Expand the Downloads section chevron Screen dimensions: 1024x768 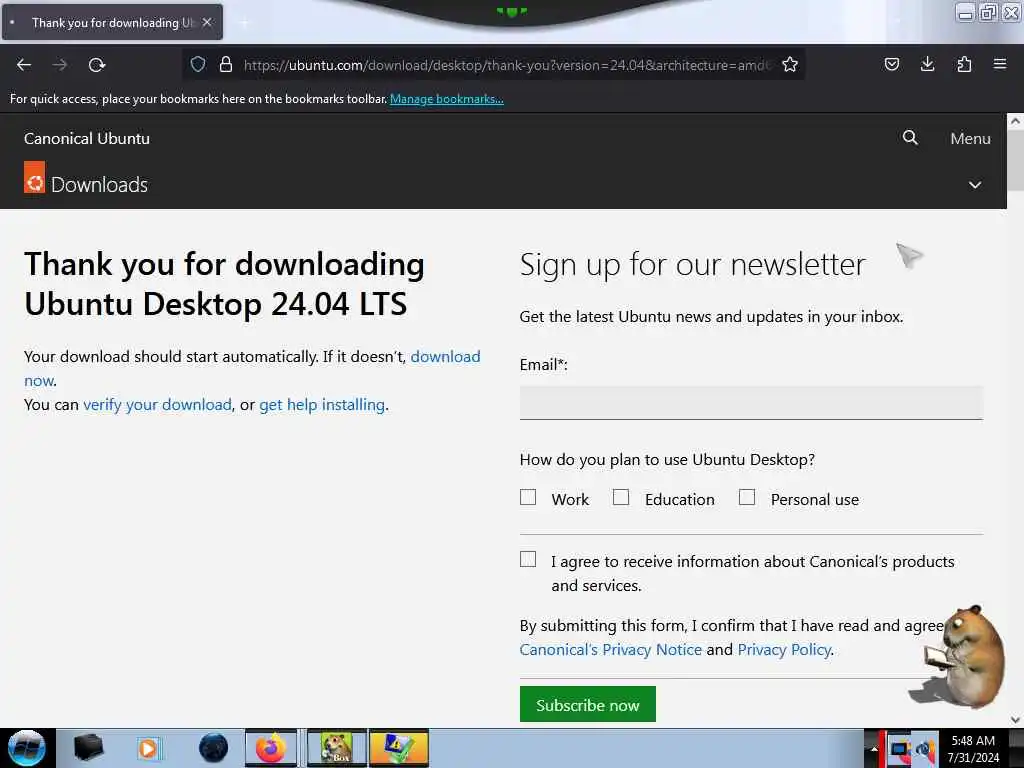coord(974,185)
